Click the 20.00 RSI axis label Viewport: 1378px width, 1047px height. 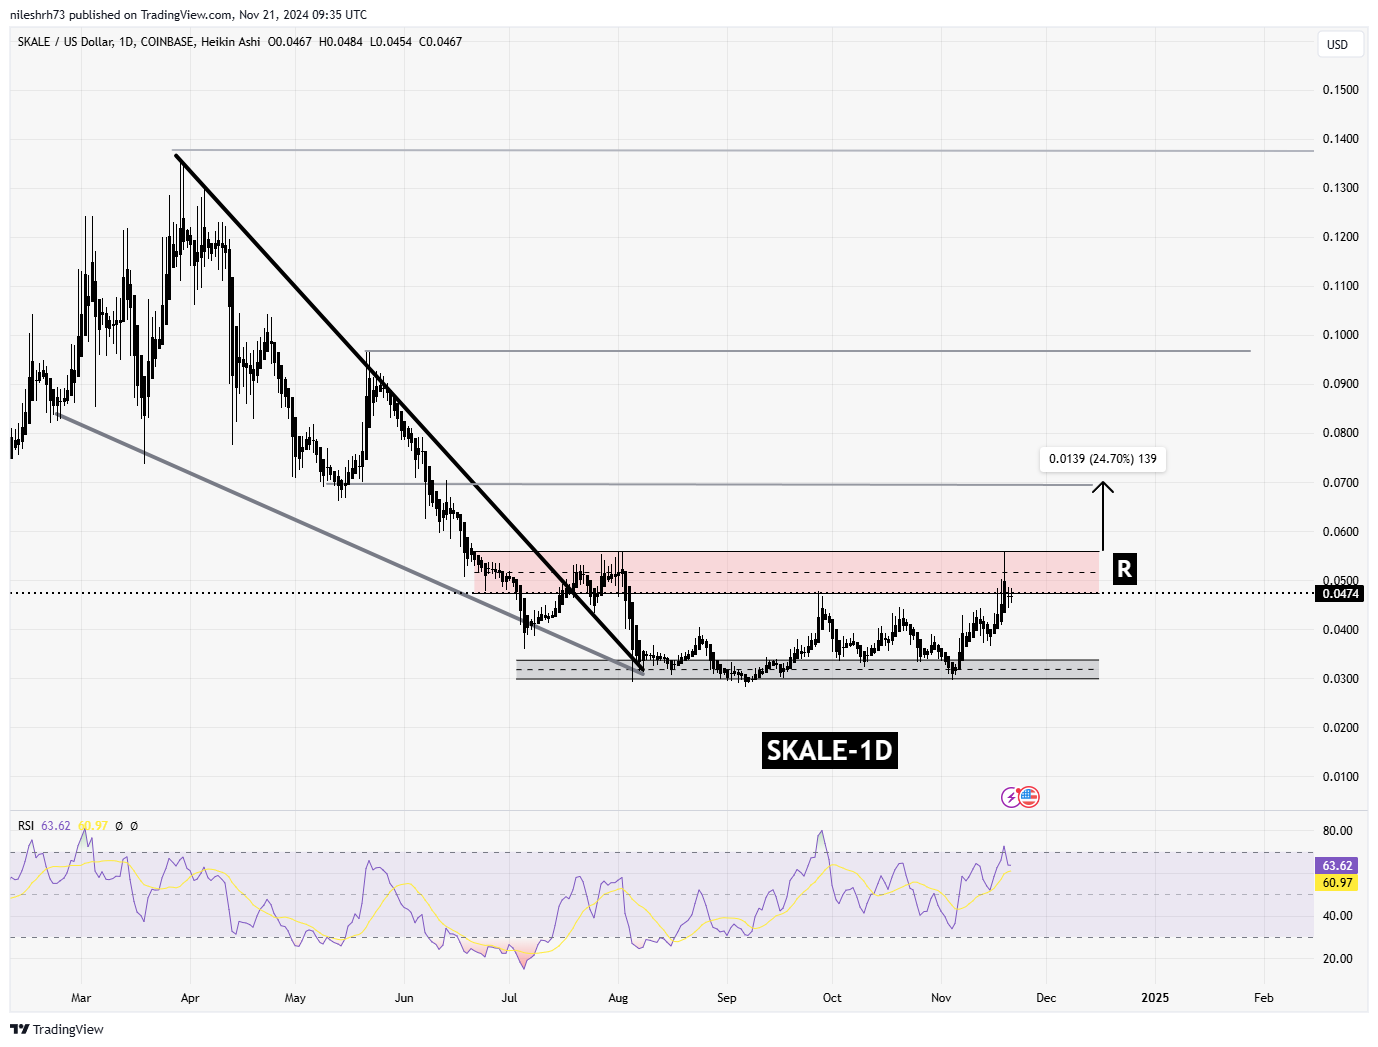pyautogui.click(x=1337, y=959)
